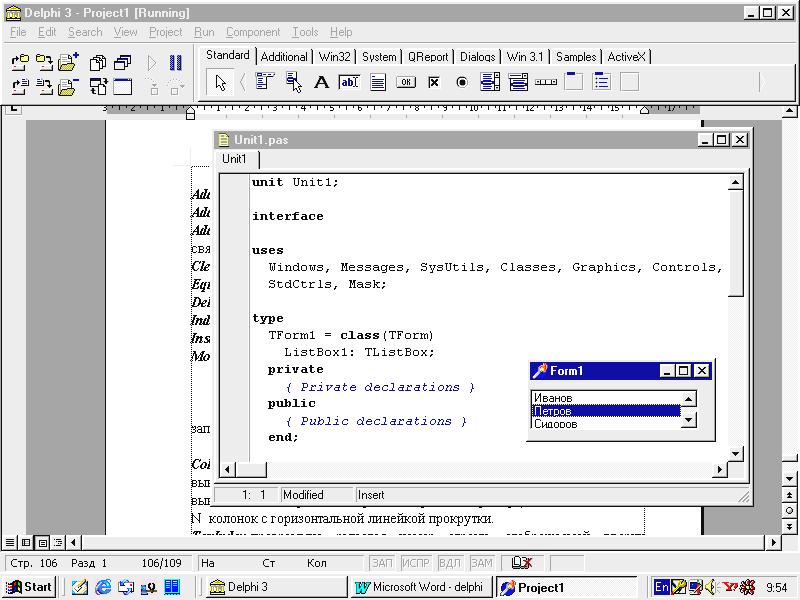Switch to the ActiveX palette tab
The width and height of the screenshot is (800, 600).
coord(627,57)
